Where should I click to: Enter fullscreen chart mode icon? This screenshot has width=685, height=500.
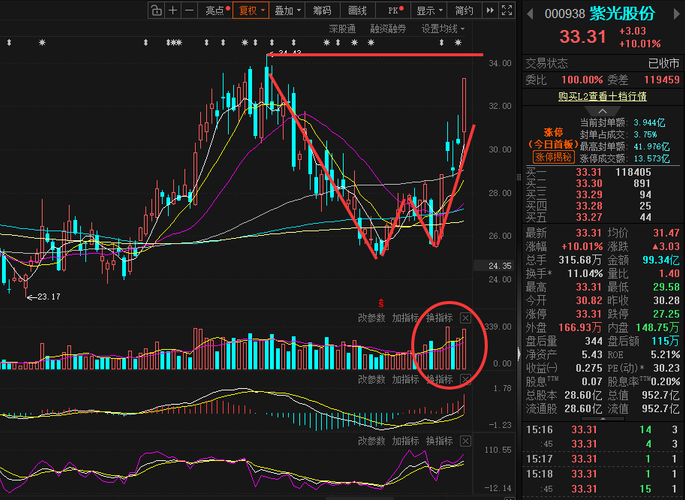507,10
